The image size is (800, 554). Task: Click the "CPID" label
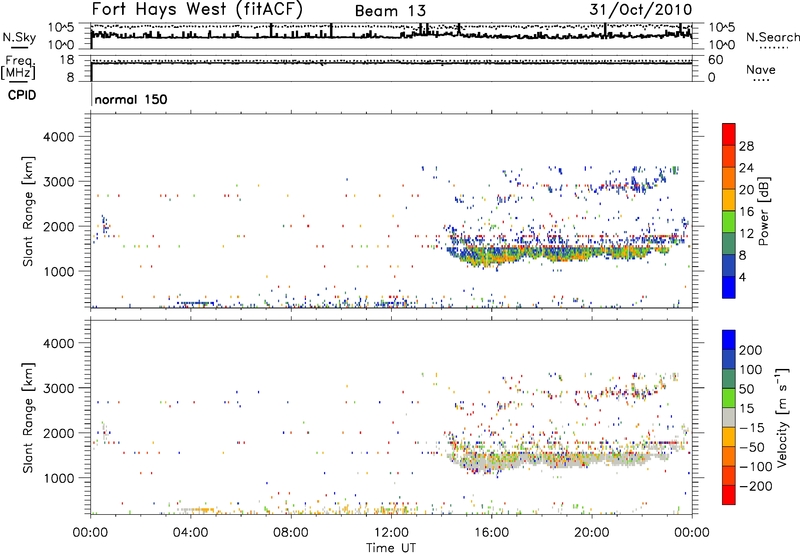point(22,95)
